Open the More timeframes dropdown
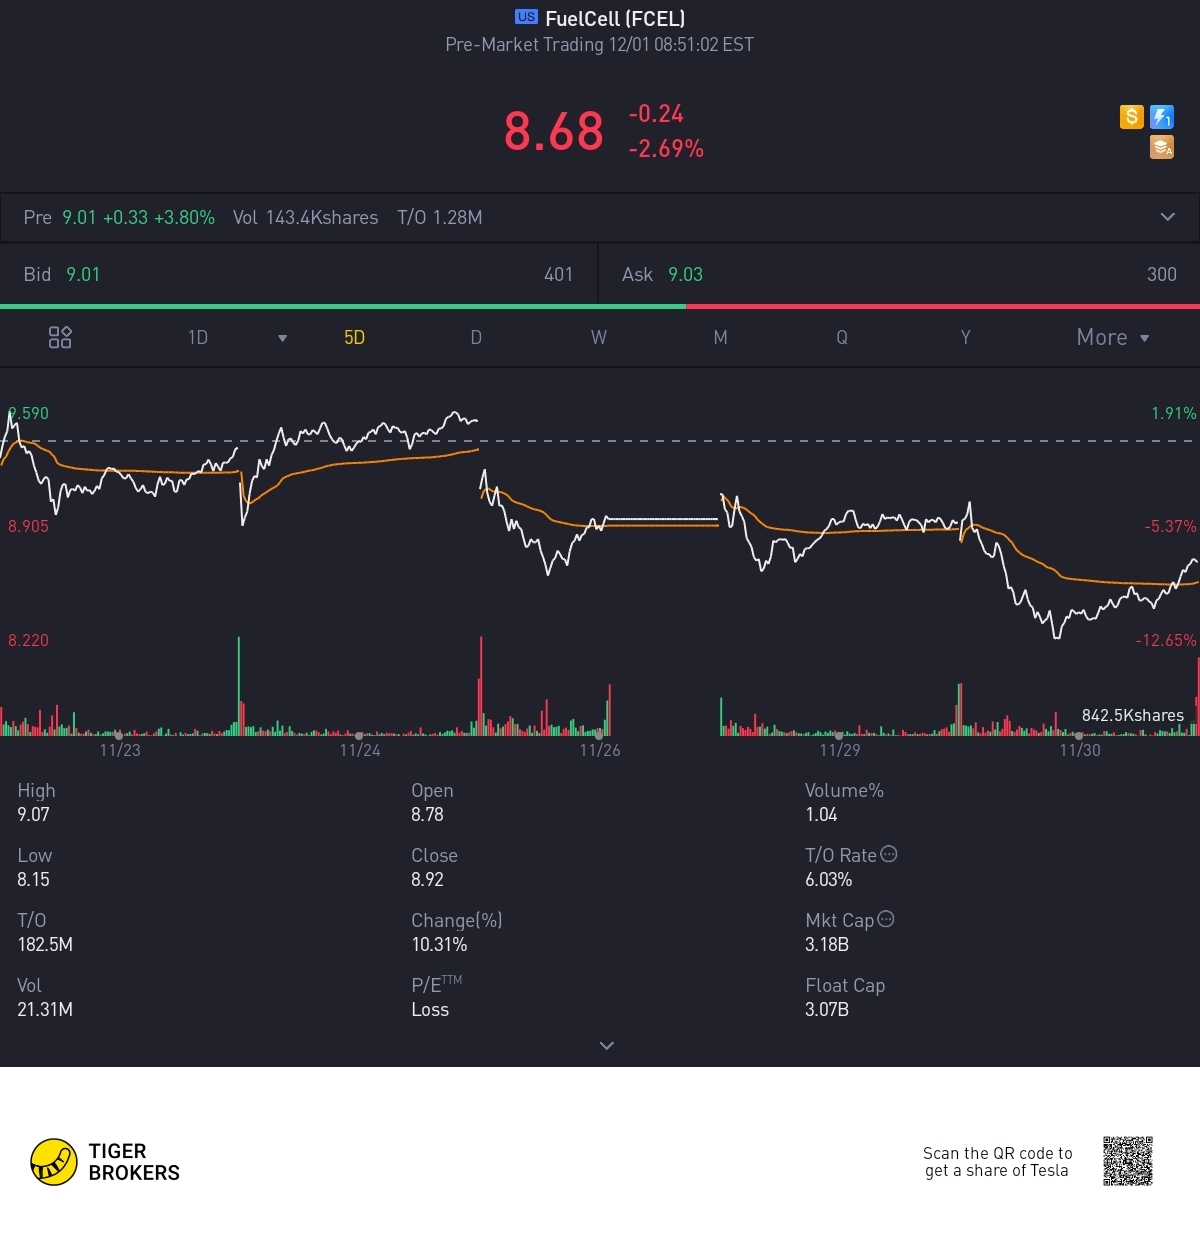Image resolution: width=1200 pixels, height=1257 pixels. click(1113, 337)
